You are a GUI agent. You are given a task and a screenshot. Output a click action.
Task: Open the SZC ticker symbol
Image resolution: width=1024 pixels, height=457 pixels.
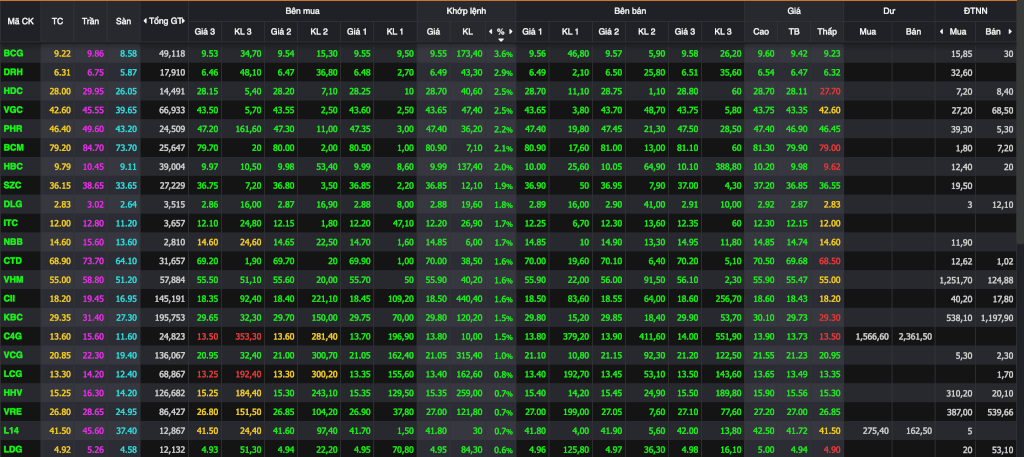[x=12, y=186]
